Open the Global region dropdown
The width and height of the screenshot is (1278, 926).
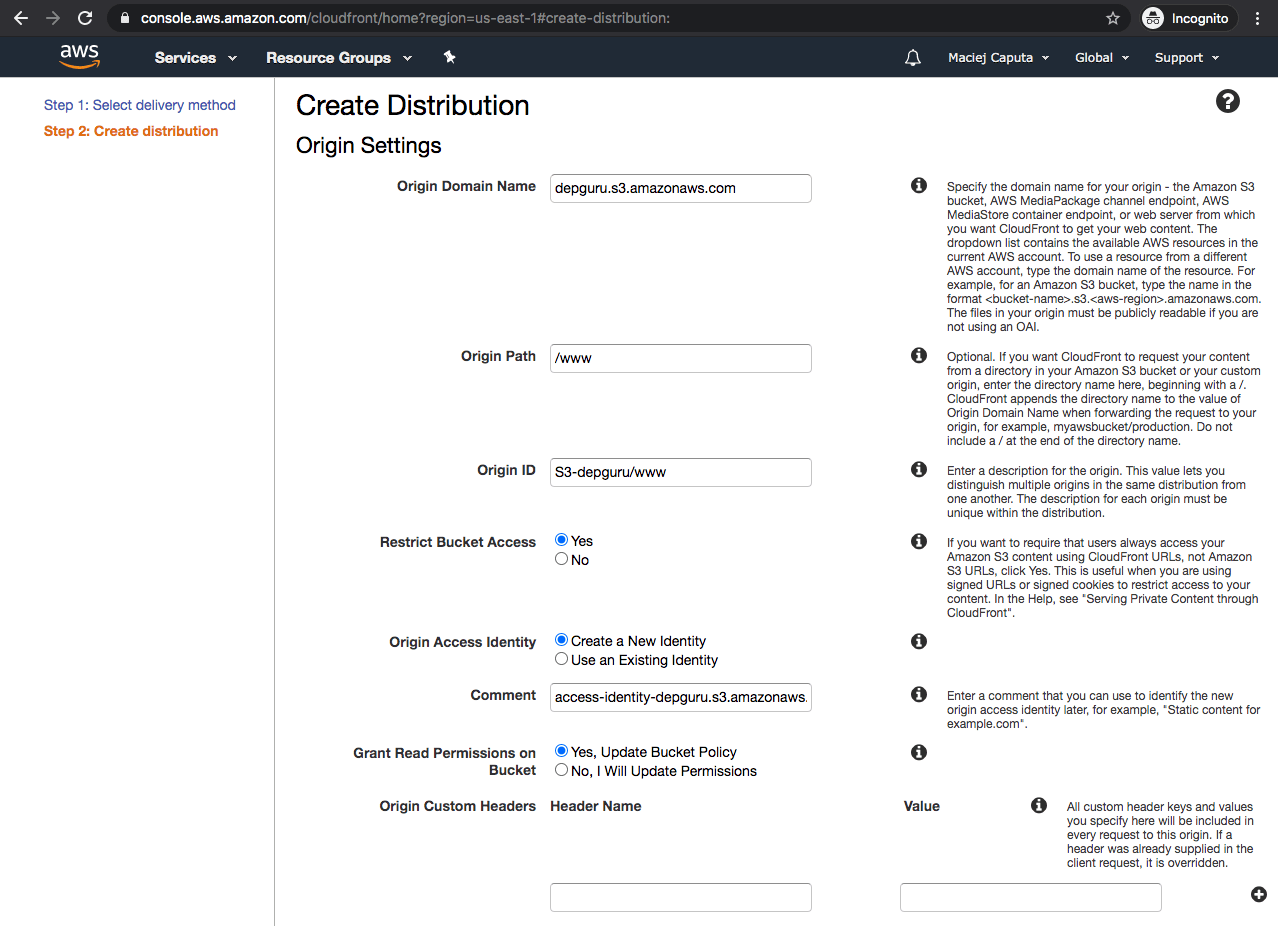[1101, 58]
